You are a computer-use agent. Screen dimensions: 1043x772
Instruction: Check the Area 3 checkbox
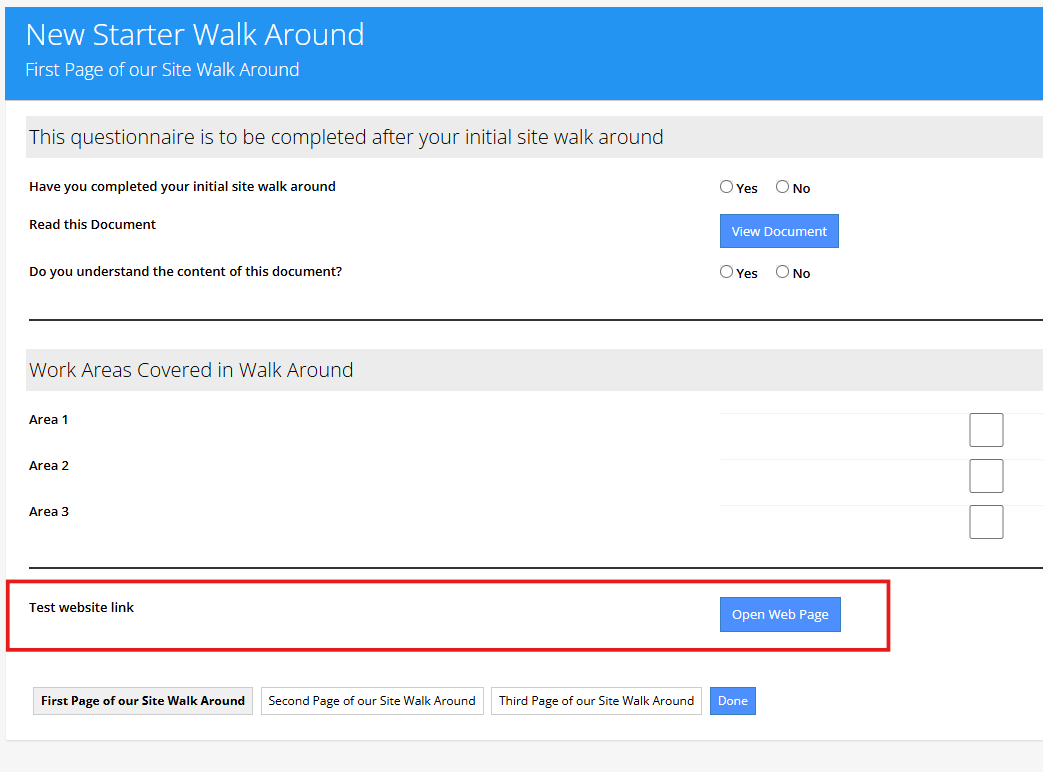pyautogui.click(x=986, y=521)
